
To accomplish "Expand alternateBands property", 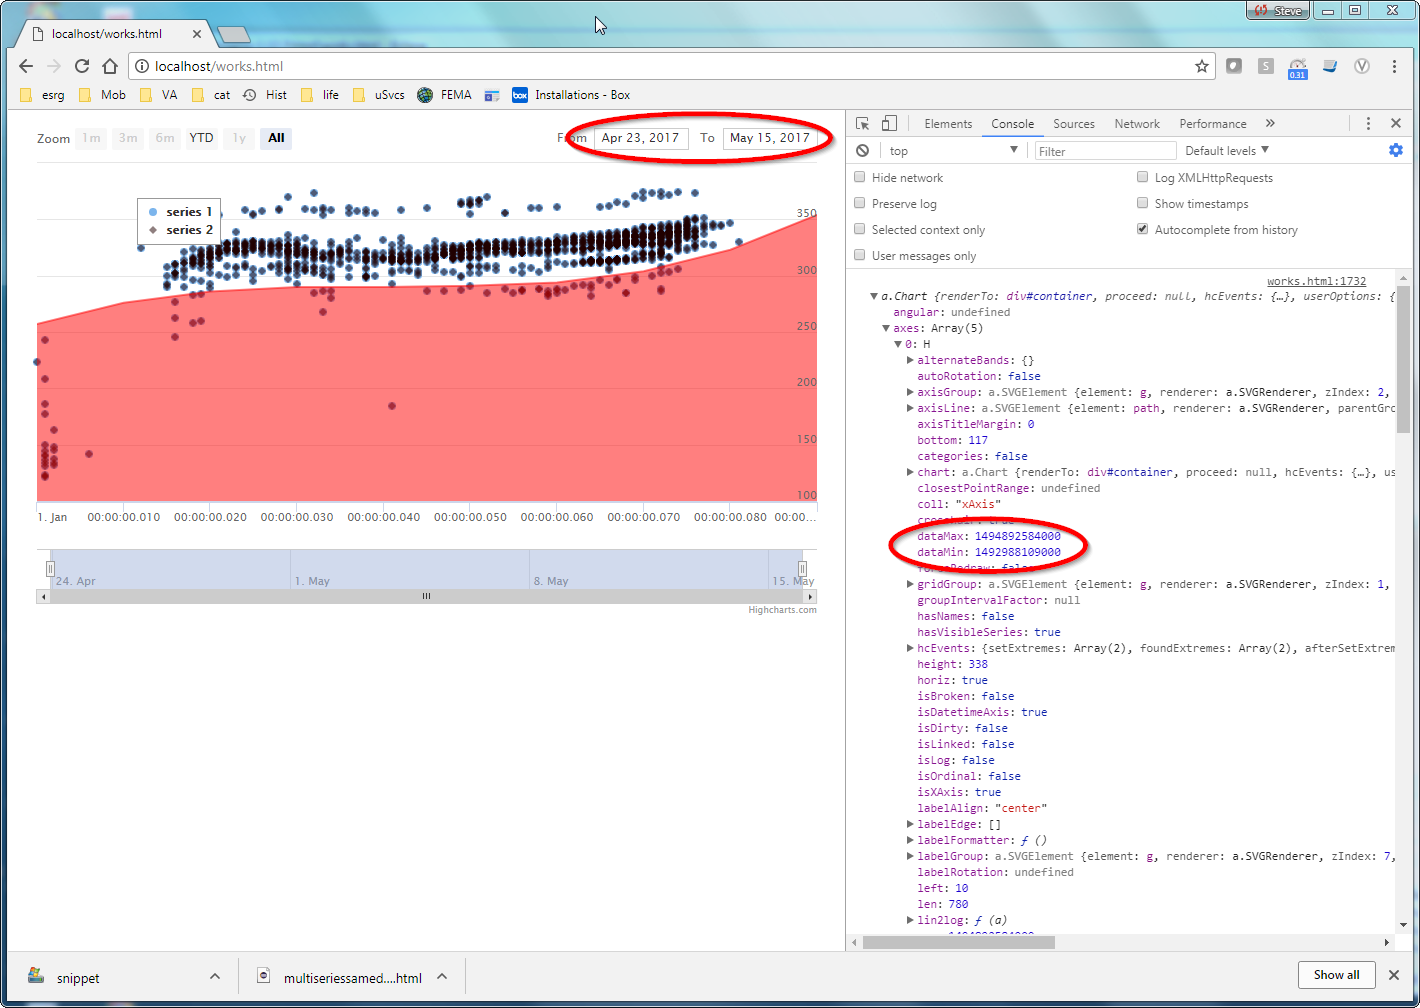I will 910,360.
